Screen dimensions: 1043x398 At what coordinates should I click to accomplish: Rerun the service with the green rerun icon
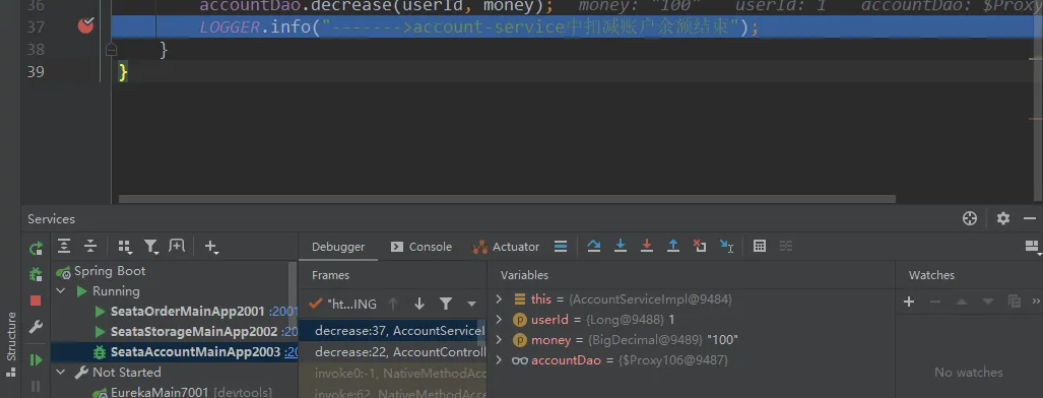36,250
